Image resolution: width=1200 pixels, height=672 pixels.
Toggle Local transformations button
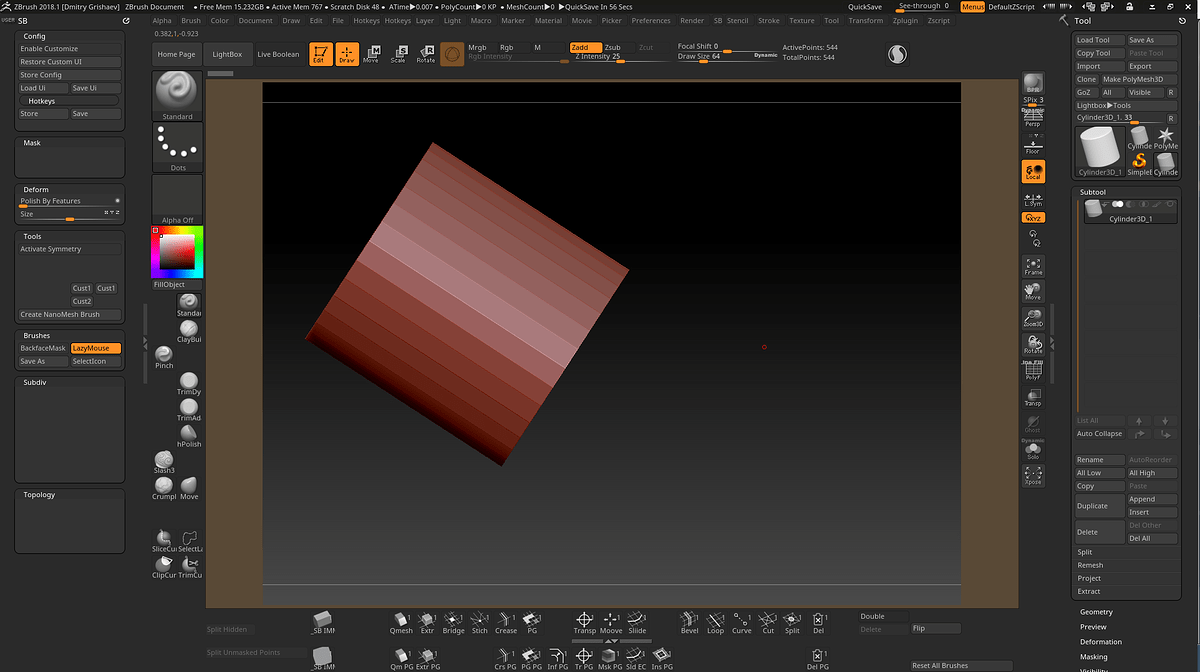1033,172
